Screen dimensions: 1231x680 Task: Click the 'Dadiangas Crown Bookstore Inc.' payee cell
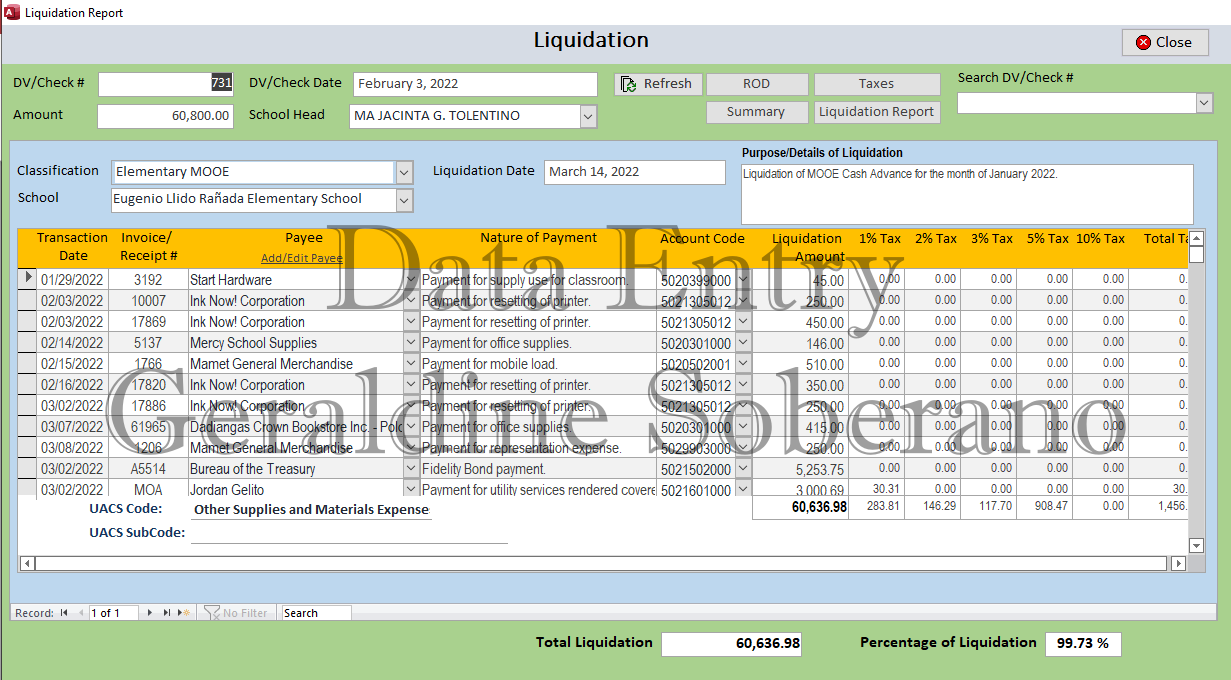click(x=296, y=427)
